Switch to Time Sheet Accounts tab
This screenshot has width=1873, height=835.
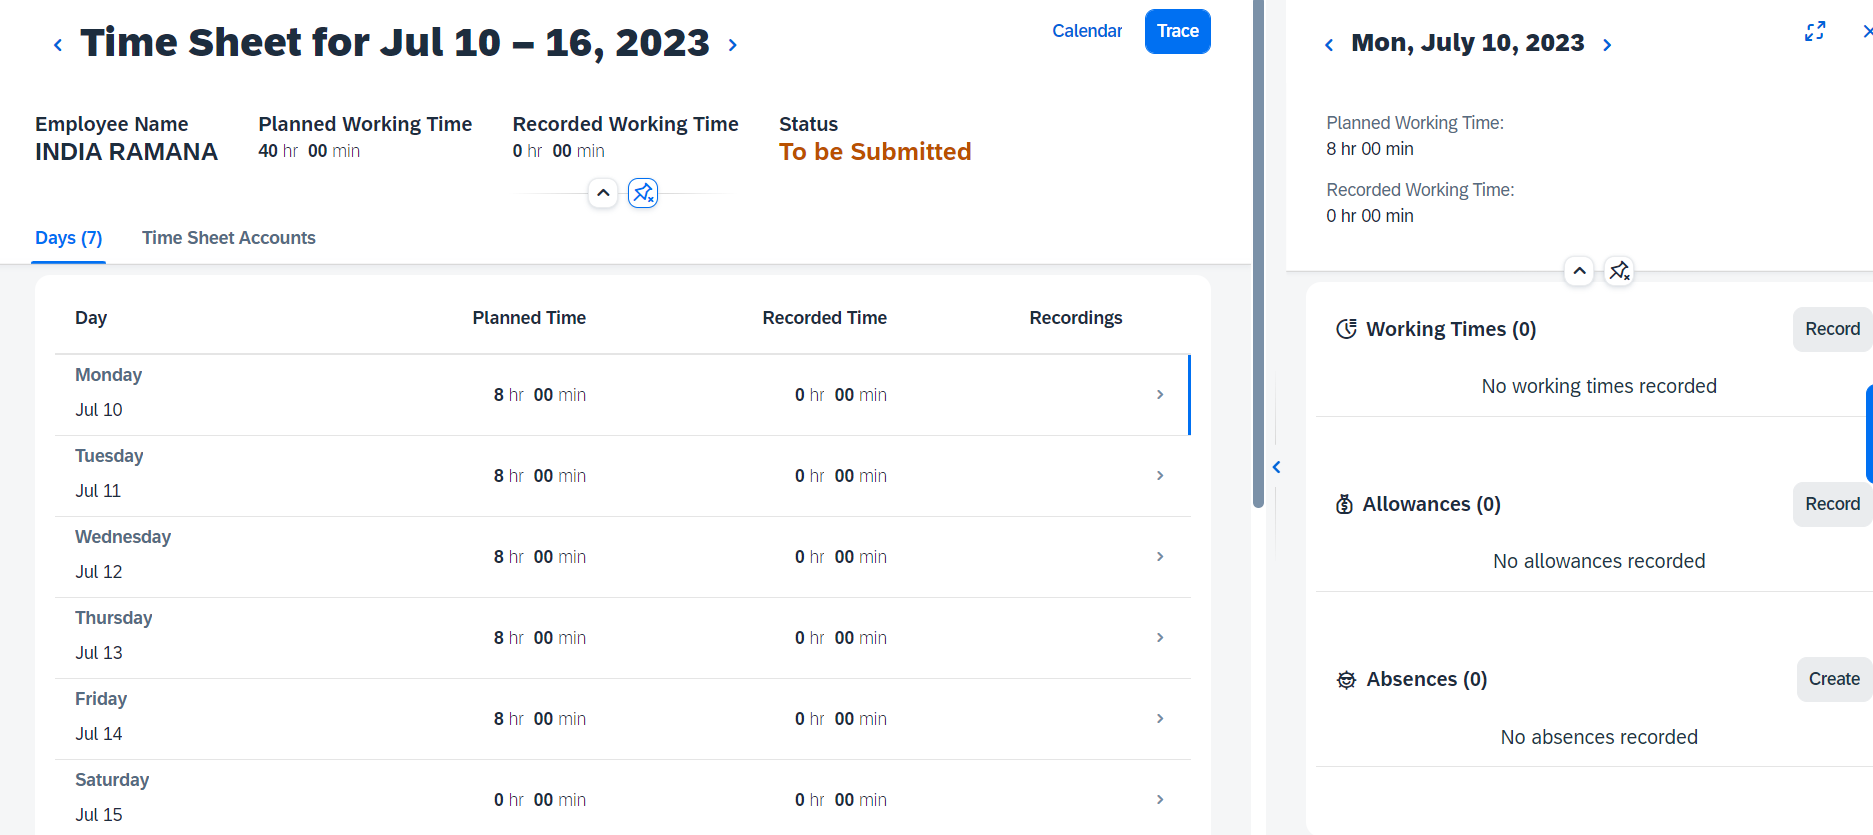[229, 238]
